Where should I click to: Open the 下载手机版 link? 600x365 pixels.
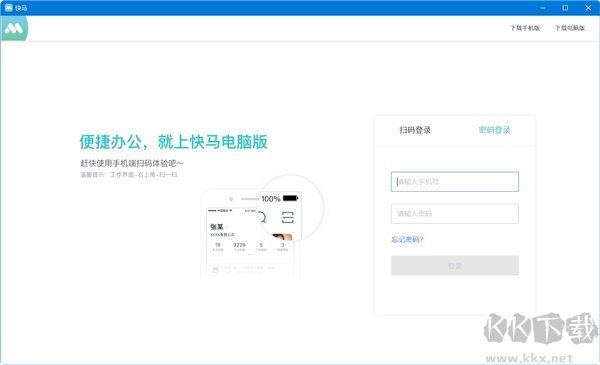click(525, 28)
